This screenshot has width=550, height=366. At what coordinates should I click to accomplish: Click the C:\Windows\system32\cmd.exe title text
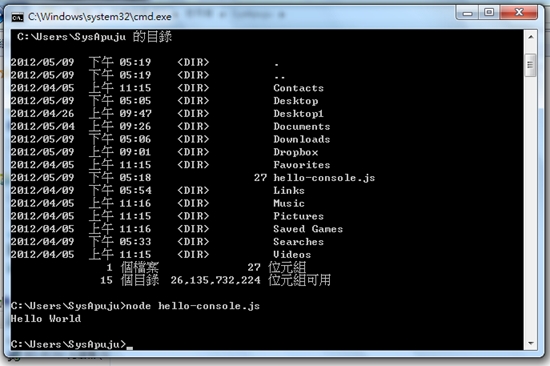(x=100, y=16)
